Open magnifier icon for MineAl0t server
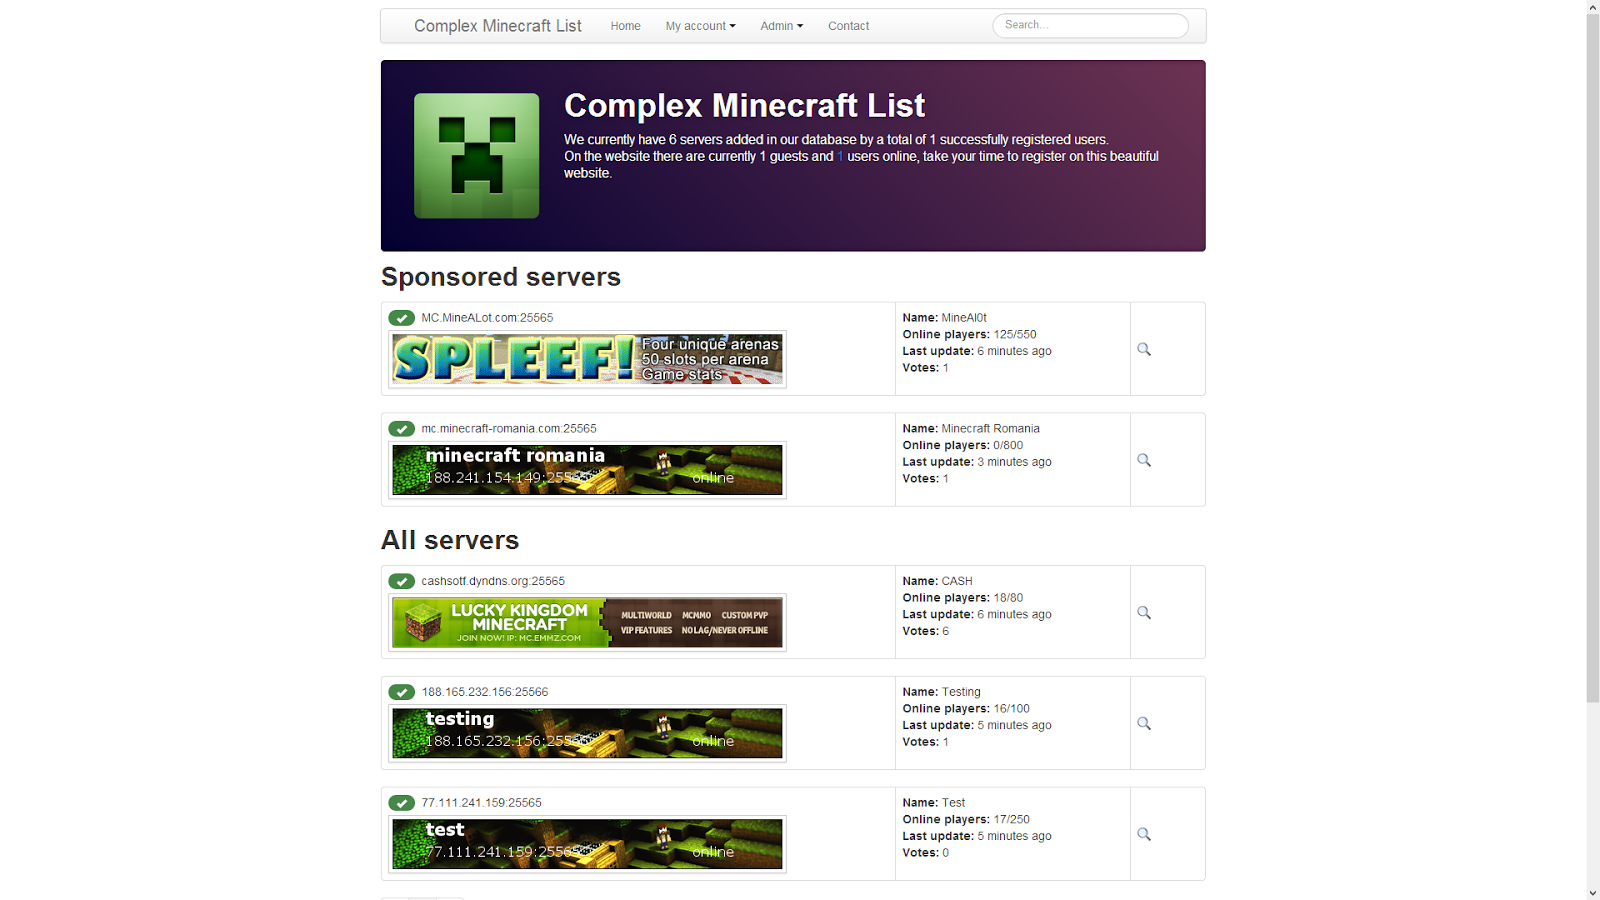Image resolution: width=1600 pixels, height=900 pixels. [x=1144, y=349]
